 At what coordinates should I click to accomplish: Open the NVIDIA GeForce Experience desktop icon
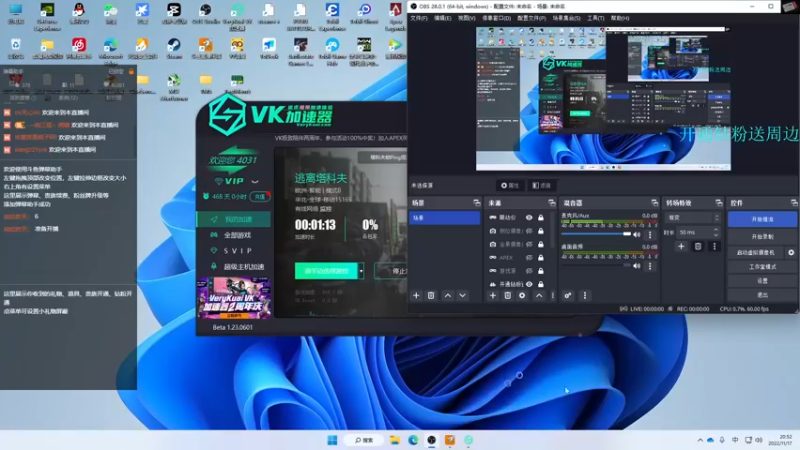(47, 16)
